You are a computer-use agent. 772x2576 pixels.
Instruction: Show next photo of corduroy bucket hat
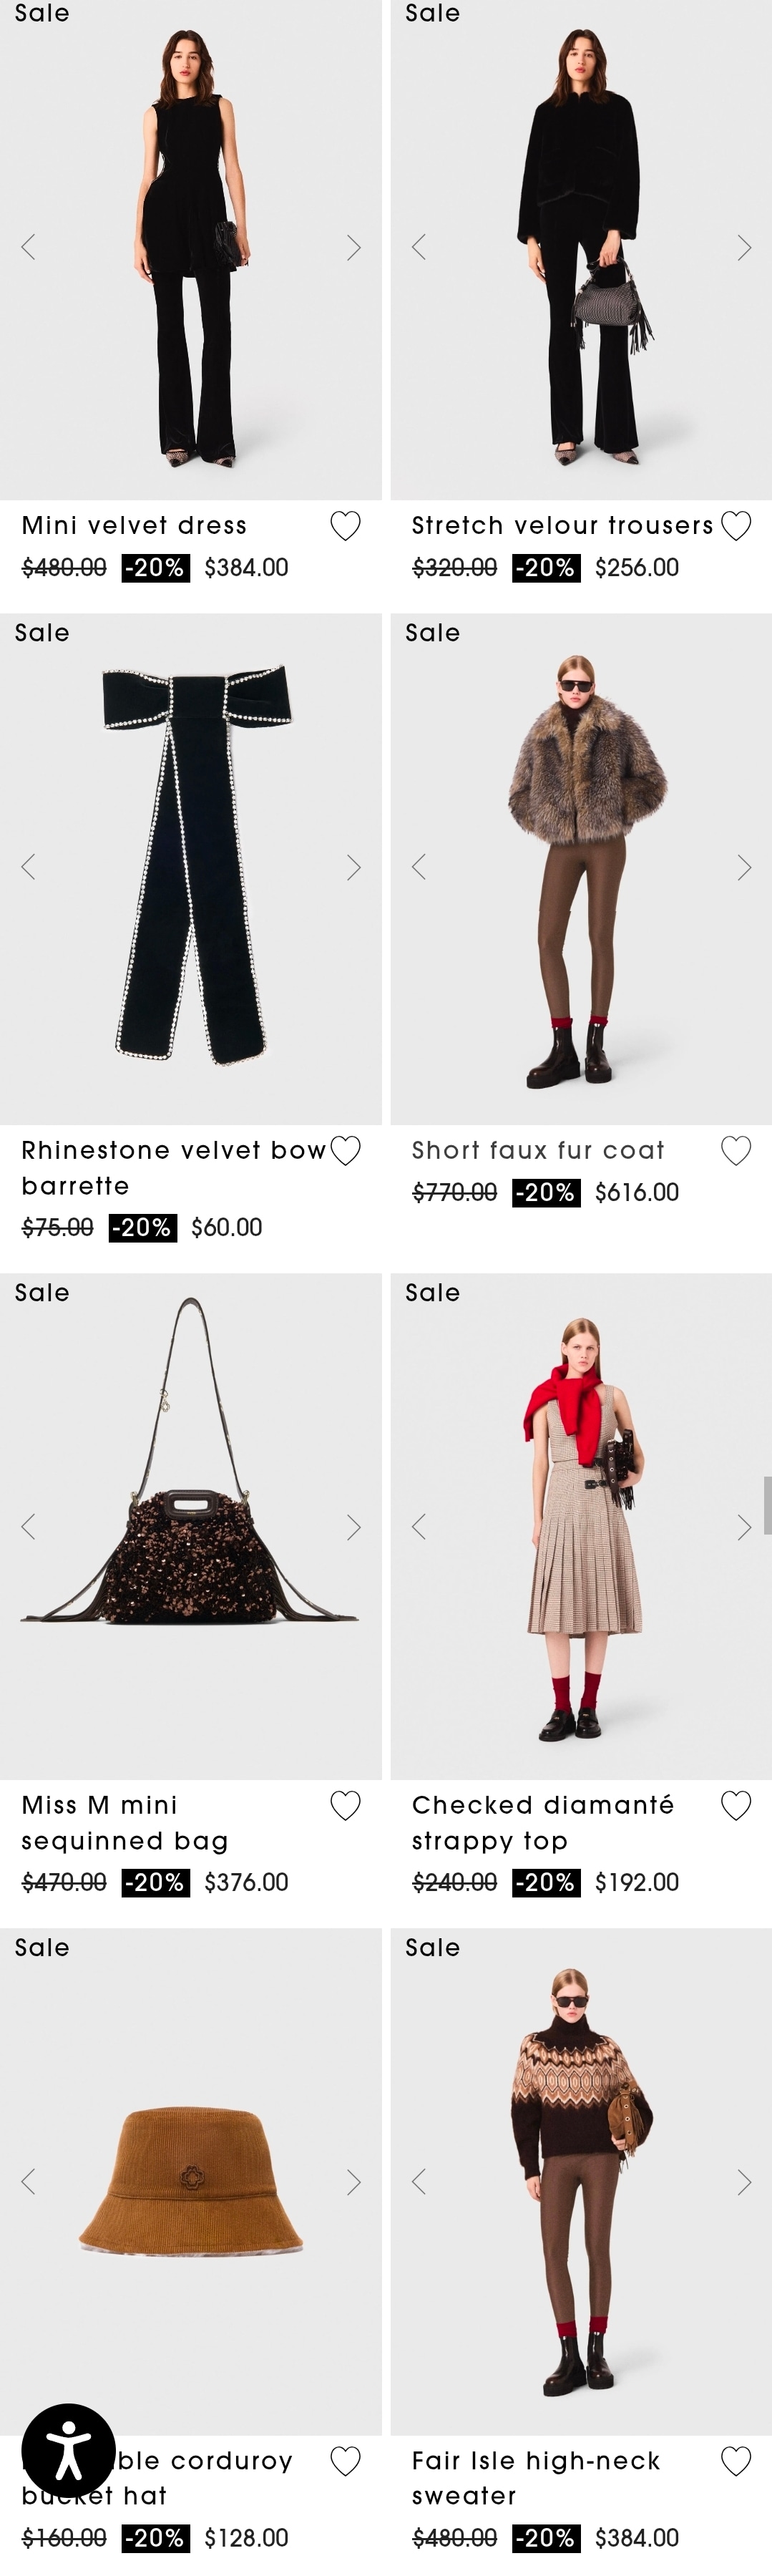tap(353, 2181)
